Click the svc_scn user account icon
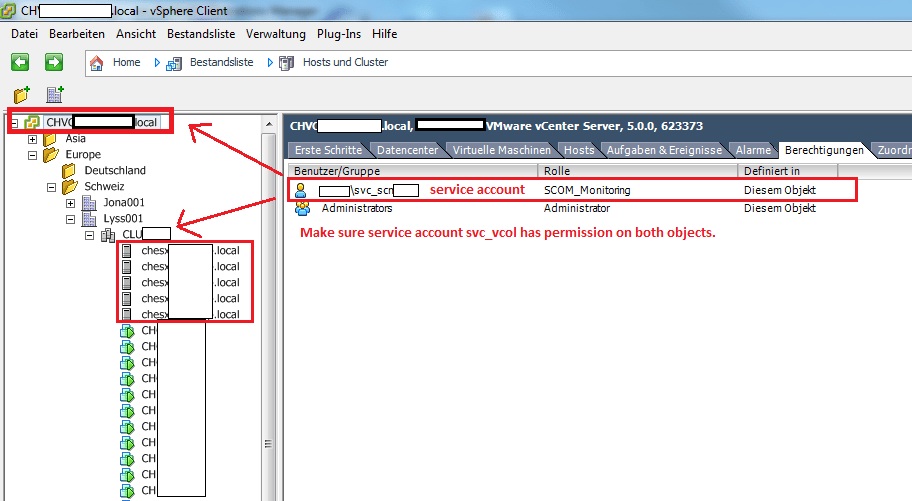 pos(301,190)
